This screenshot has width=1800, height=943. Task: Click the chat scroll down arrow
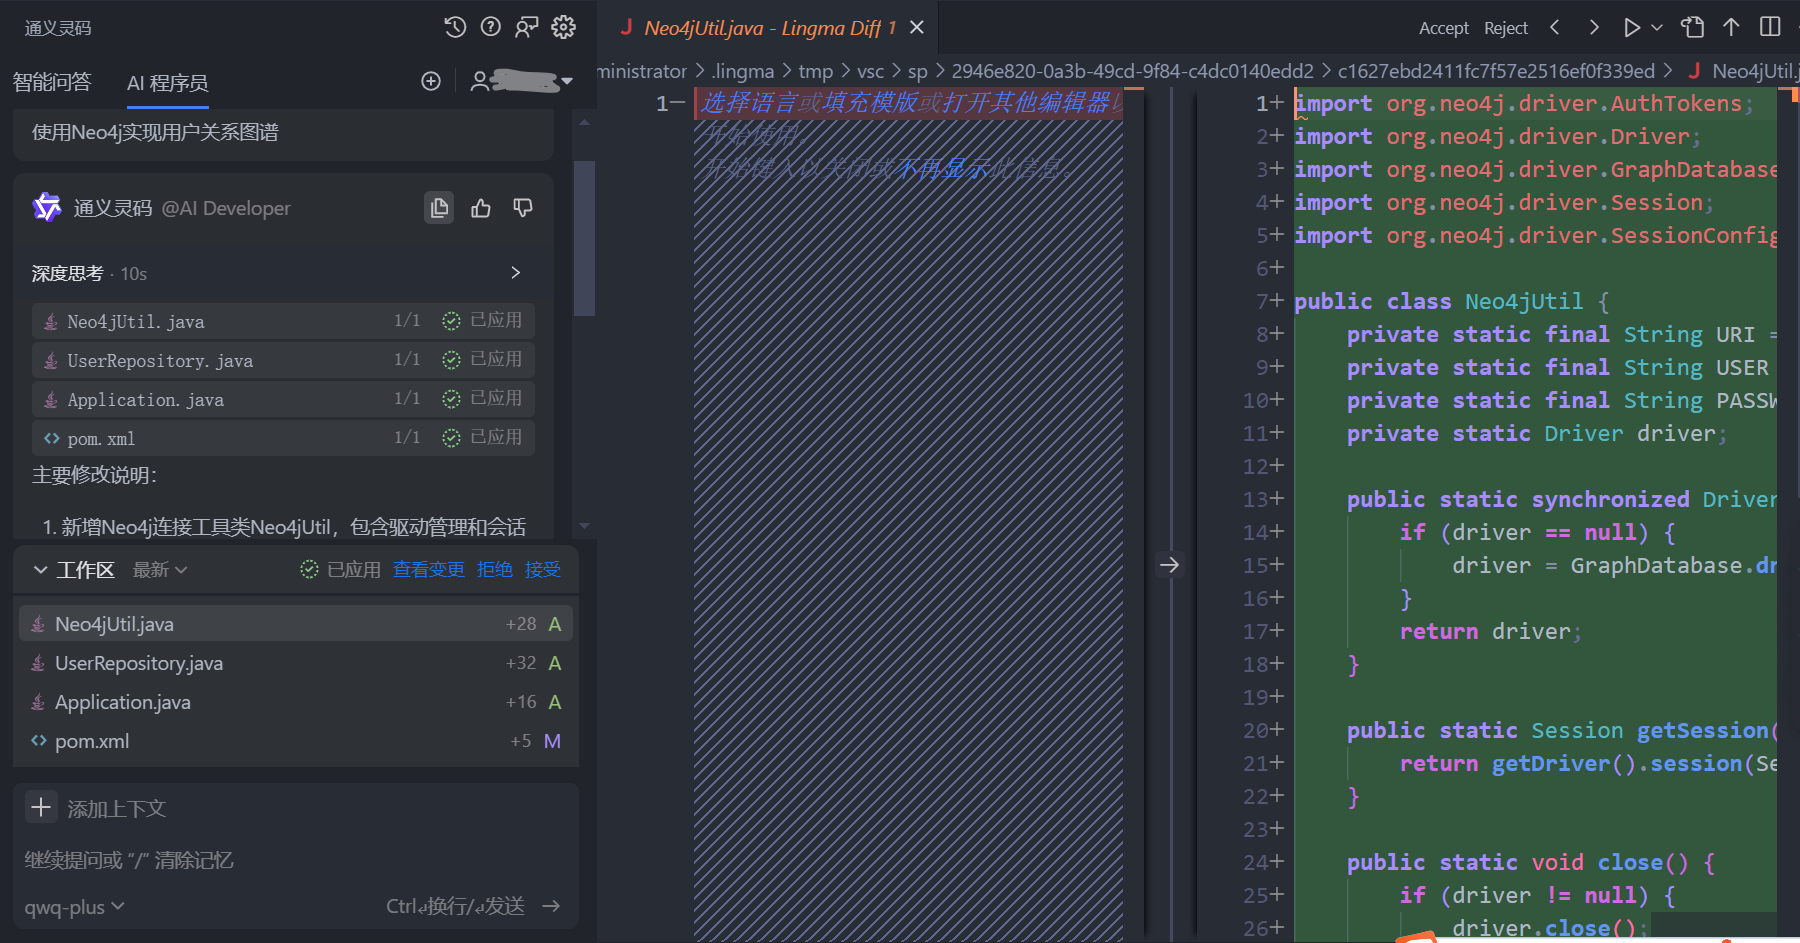click(585, 525)
